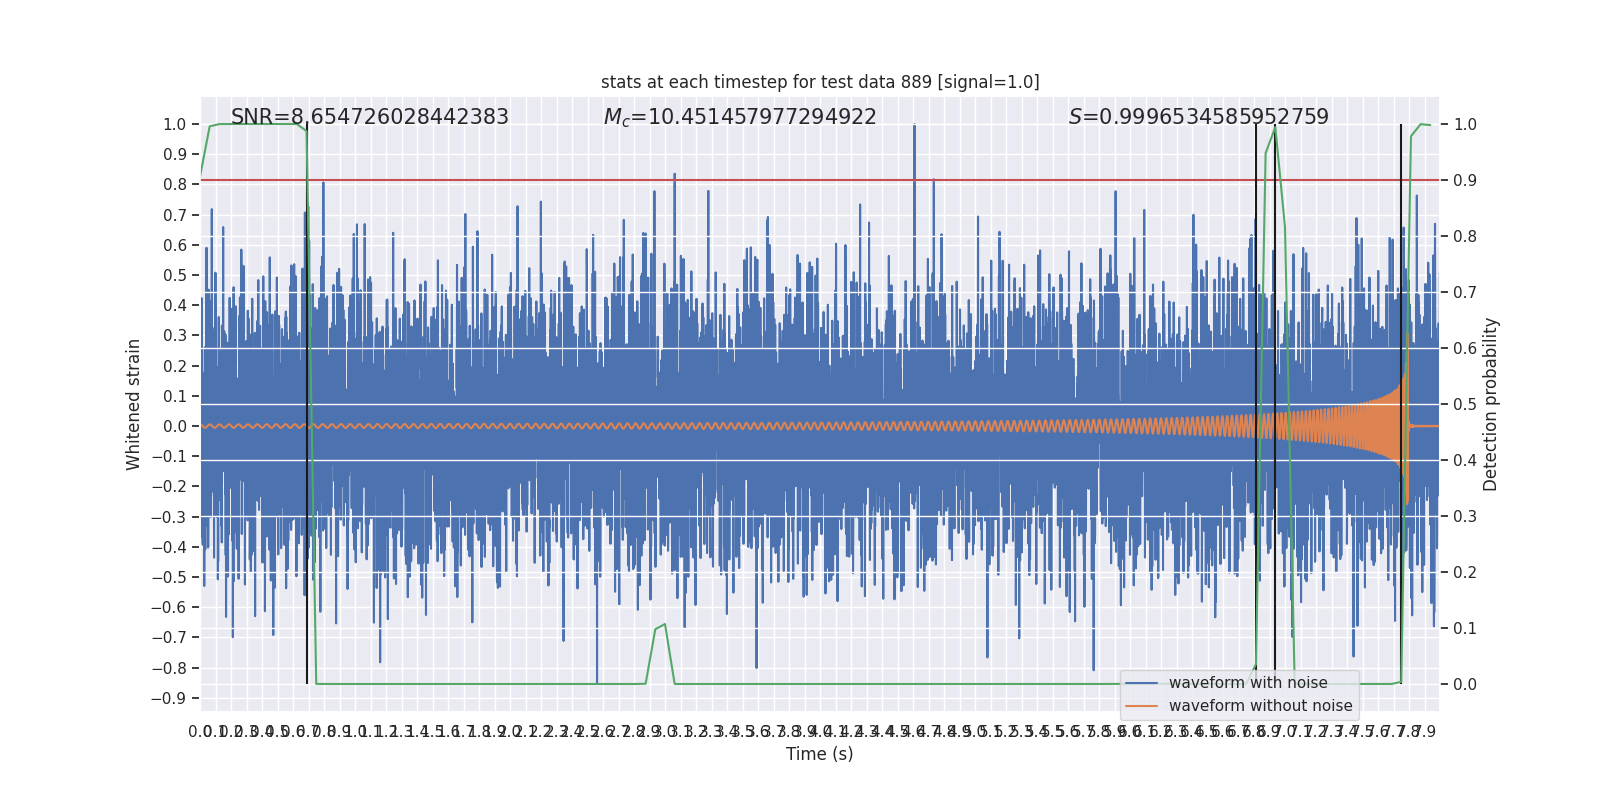Screen dimensions: 1600x800
Task: Click the Mc chirp mass annotation
Action: [739, 117]
